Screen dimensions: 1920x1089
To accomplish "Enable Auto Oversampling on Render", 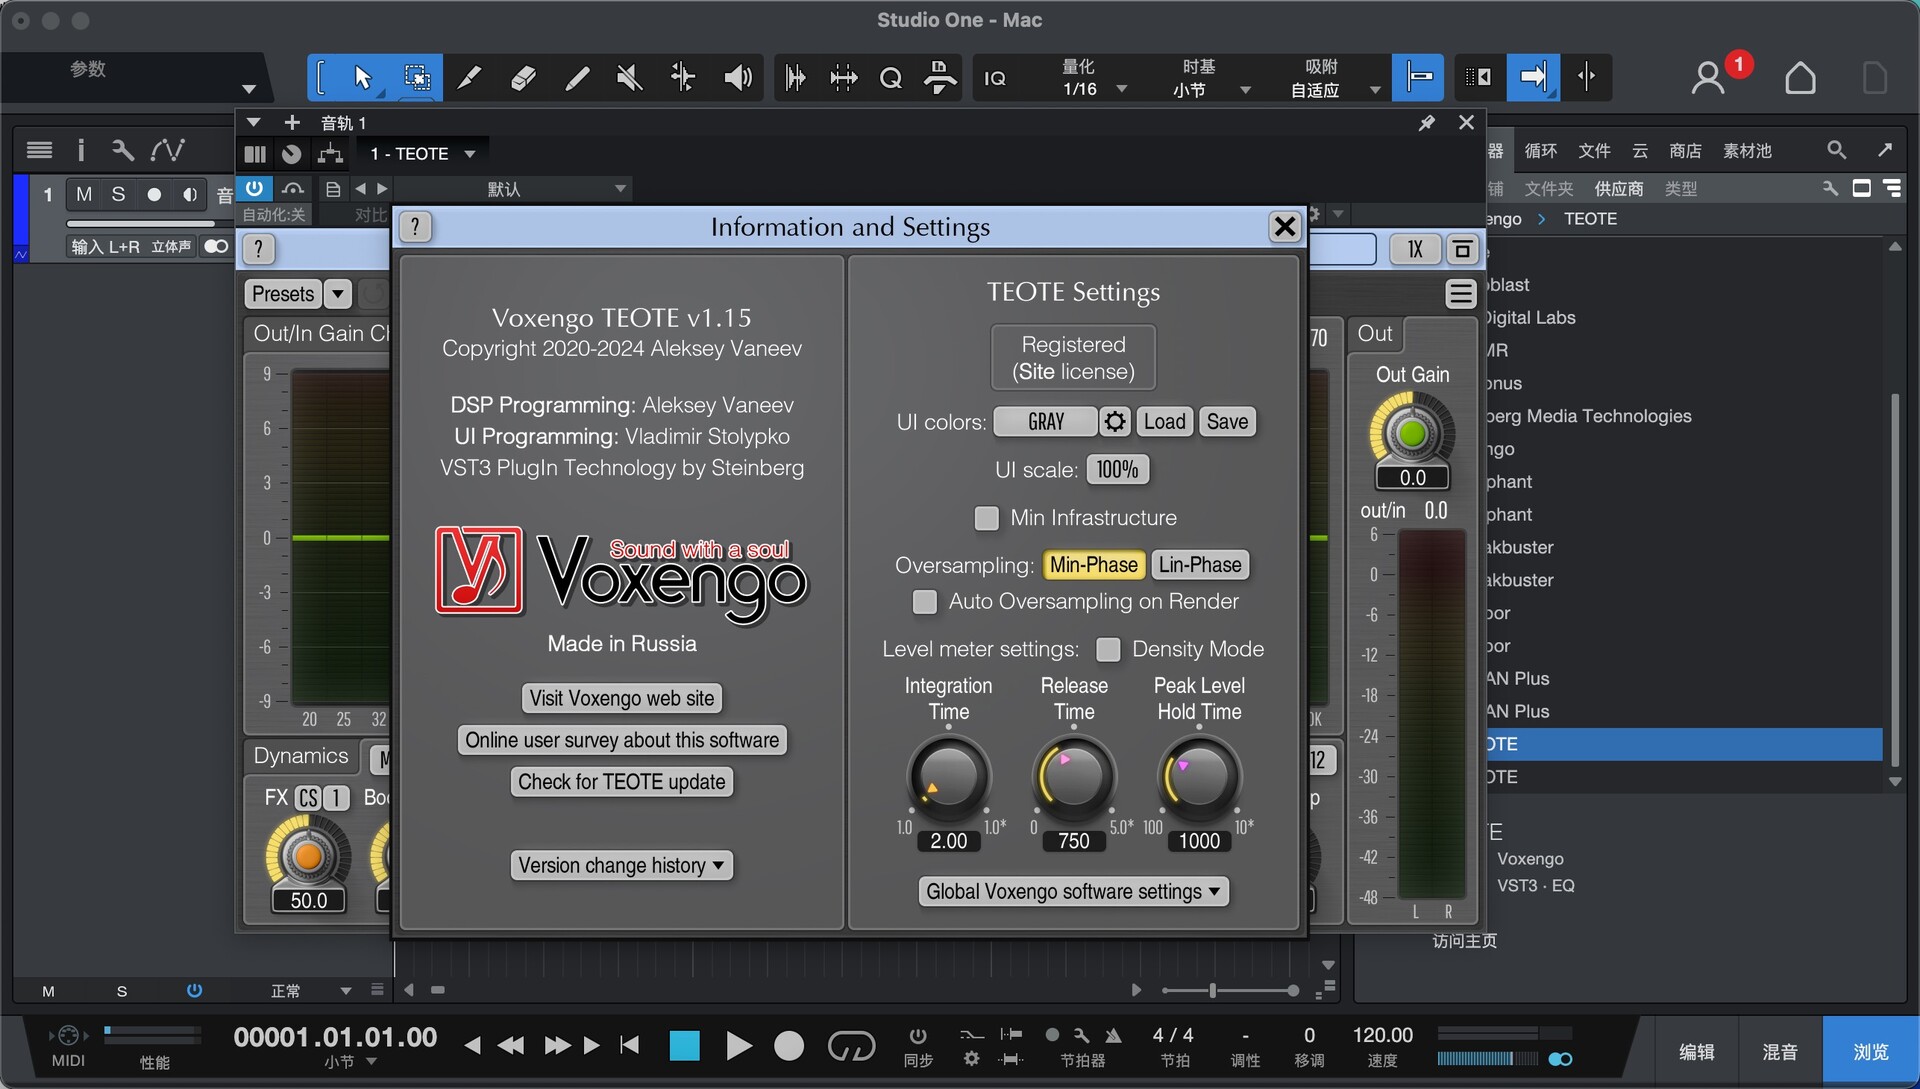I will tap(925, 602).
